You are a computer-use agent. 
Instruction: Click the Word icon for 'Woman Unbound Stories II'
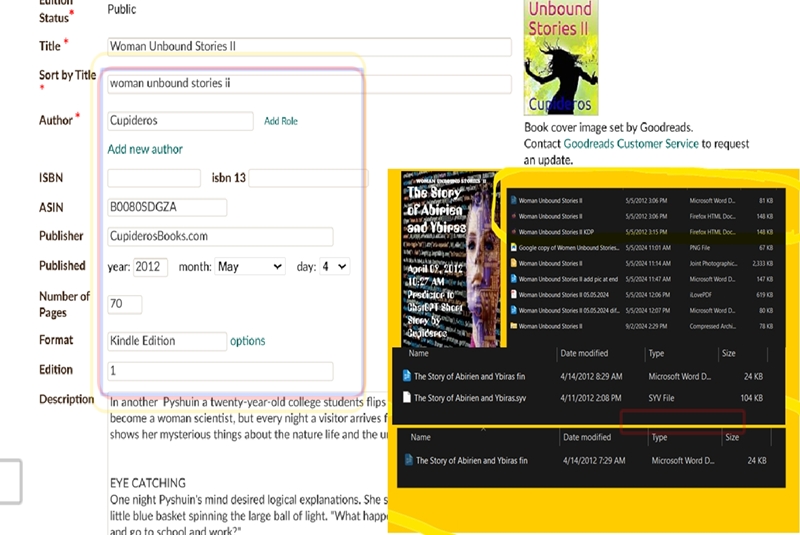click(x=513, y=200)
